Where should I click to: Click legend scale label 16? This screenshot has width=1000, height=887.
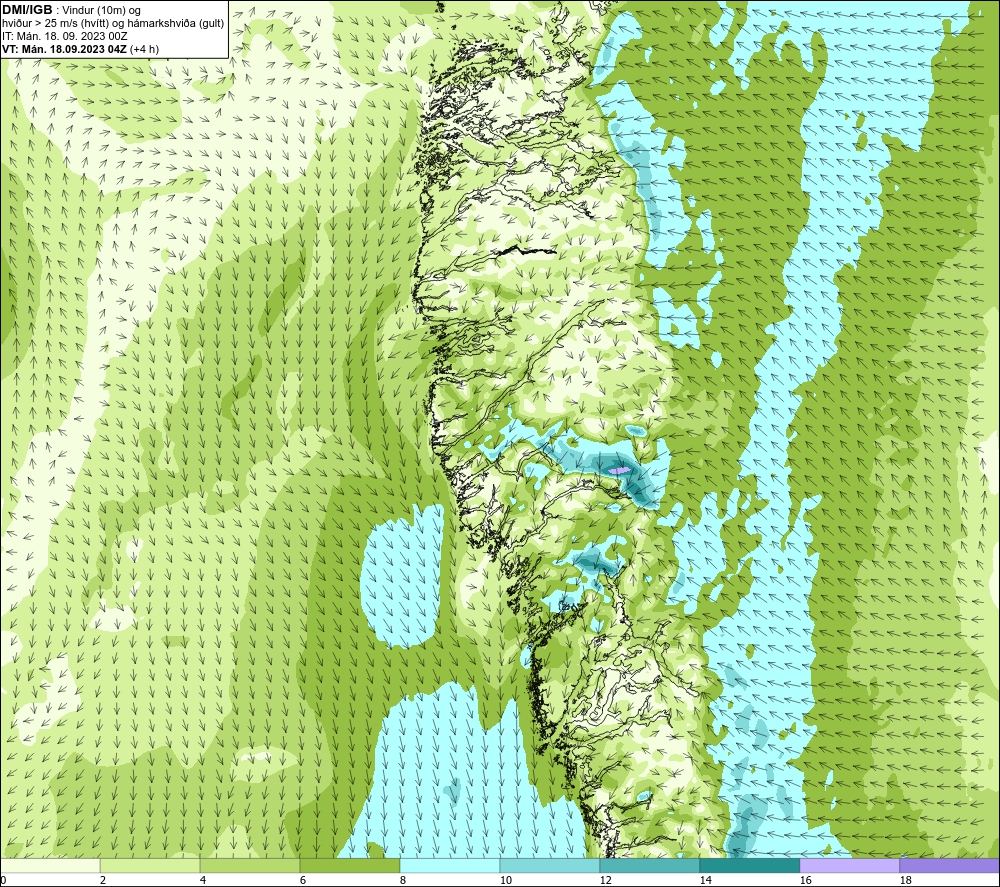pos(805,881)
